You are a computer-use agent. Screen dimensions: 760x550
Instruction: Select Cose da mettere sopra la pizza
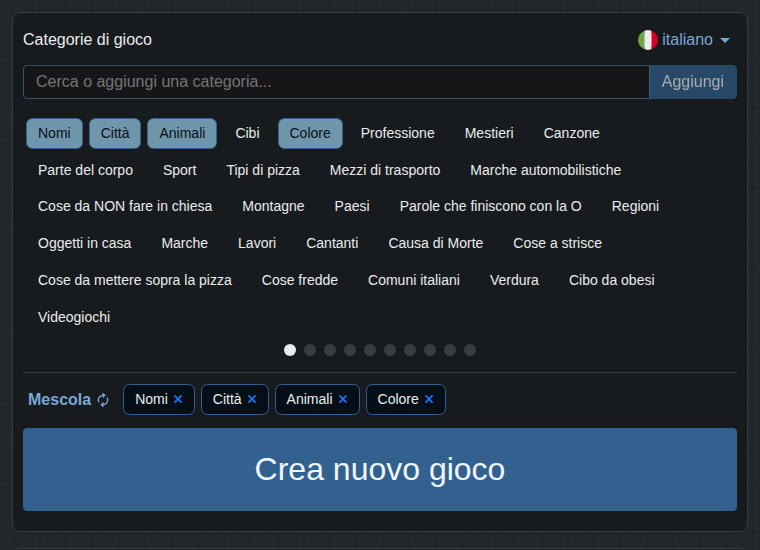pos(135,280)
